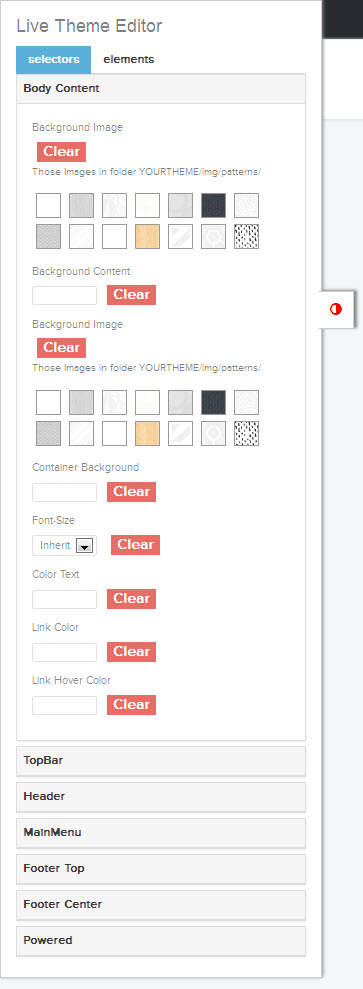The width and height of the screenshot is (363, 989).
Task: Clear the Link Hover Color value
Action: (131, 705)
